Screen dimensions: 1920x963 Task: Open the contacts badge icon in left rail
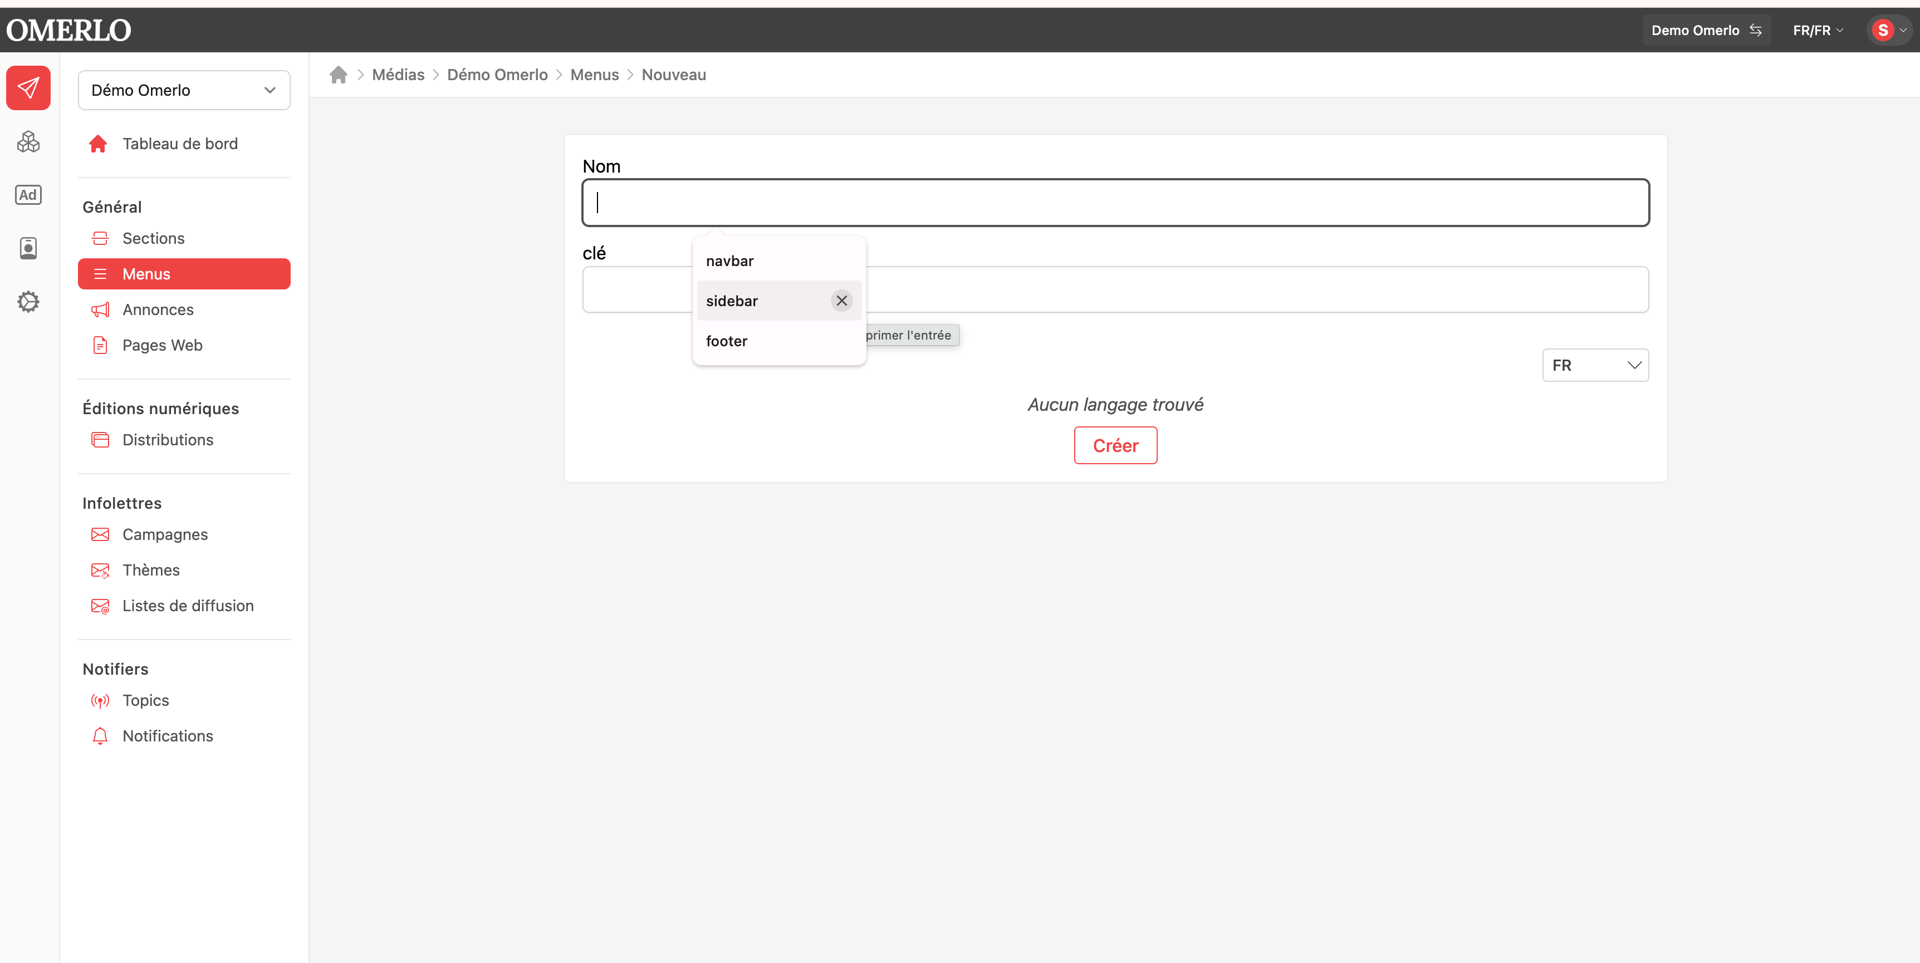[x=28, y=248]
